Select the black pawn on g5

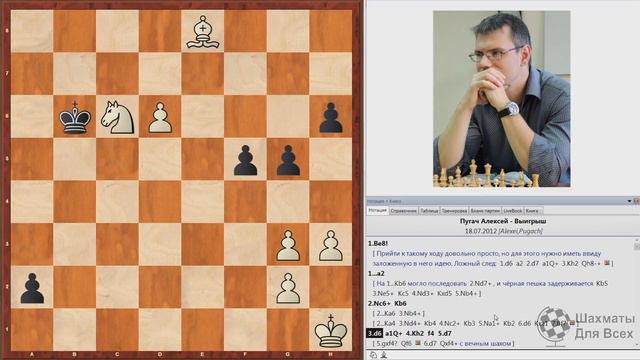click(288, 160)
